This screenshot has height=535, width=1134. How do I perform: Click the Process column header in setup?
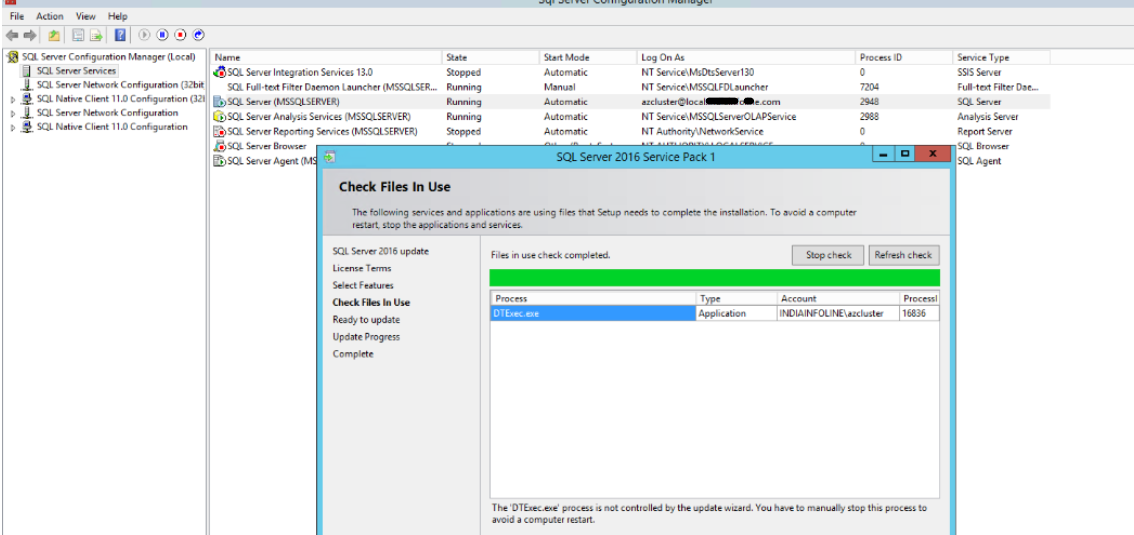(x=593, y=299)
